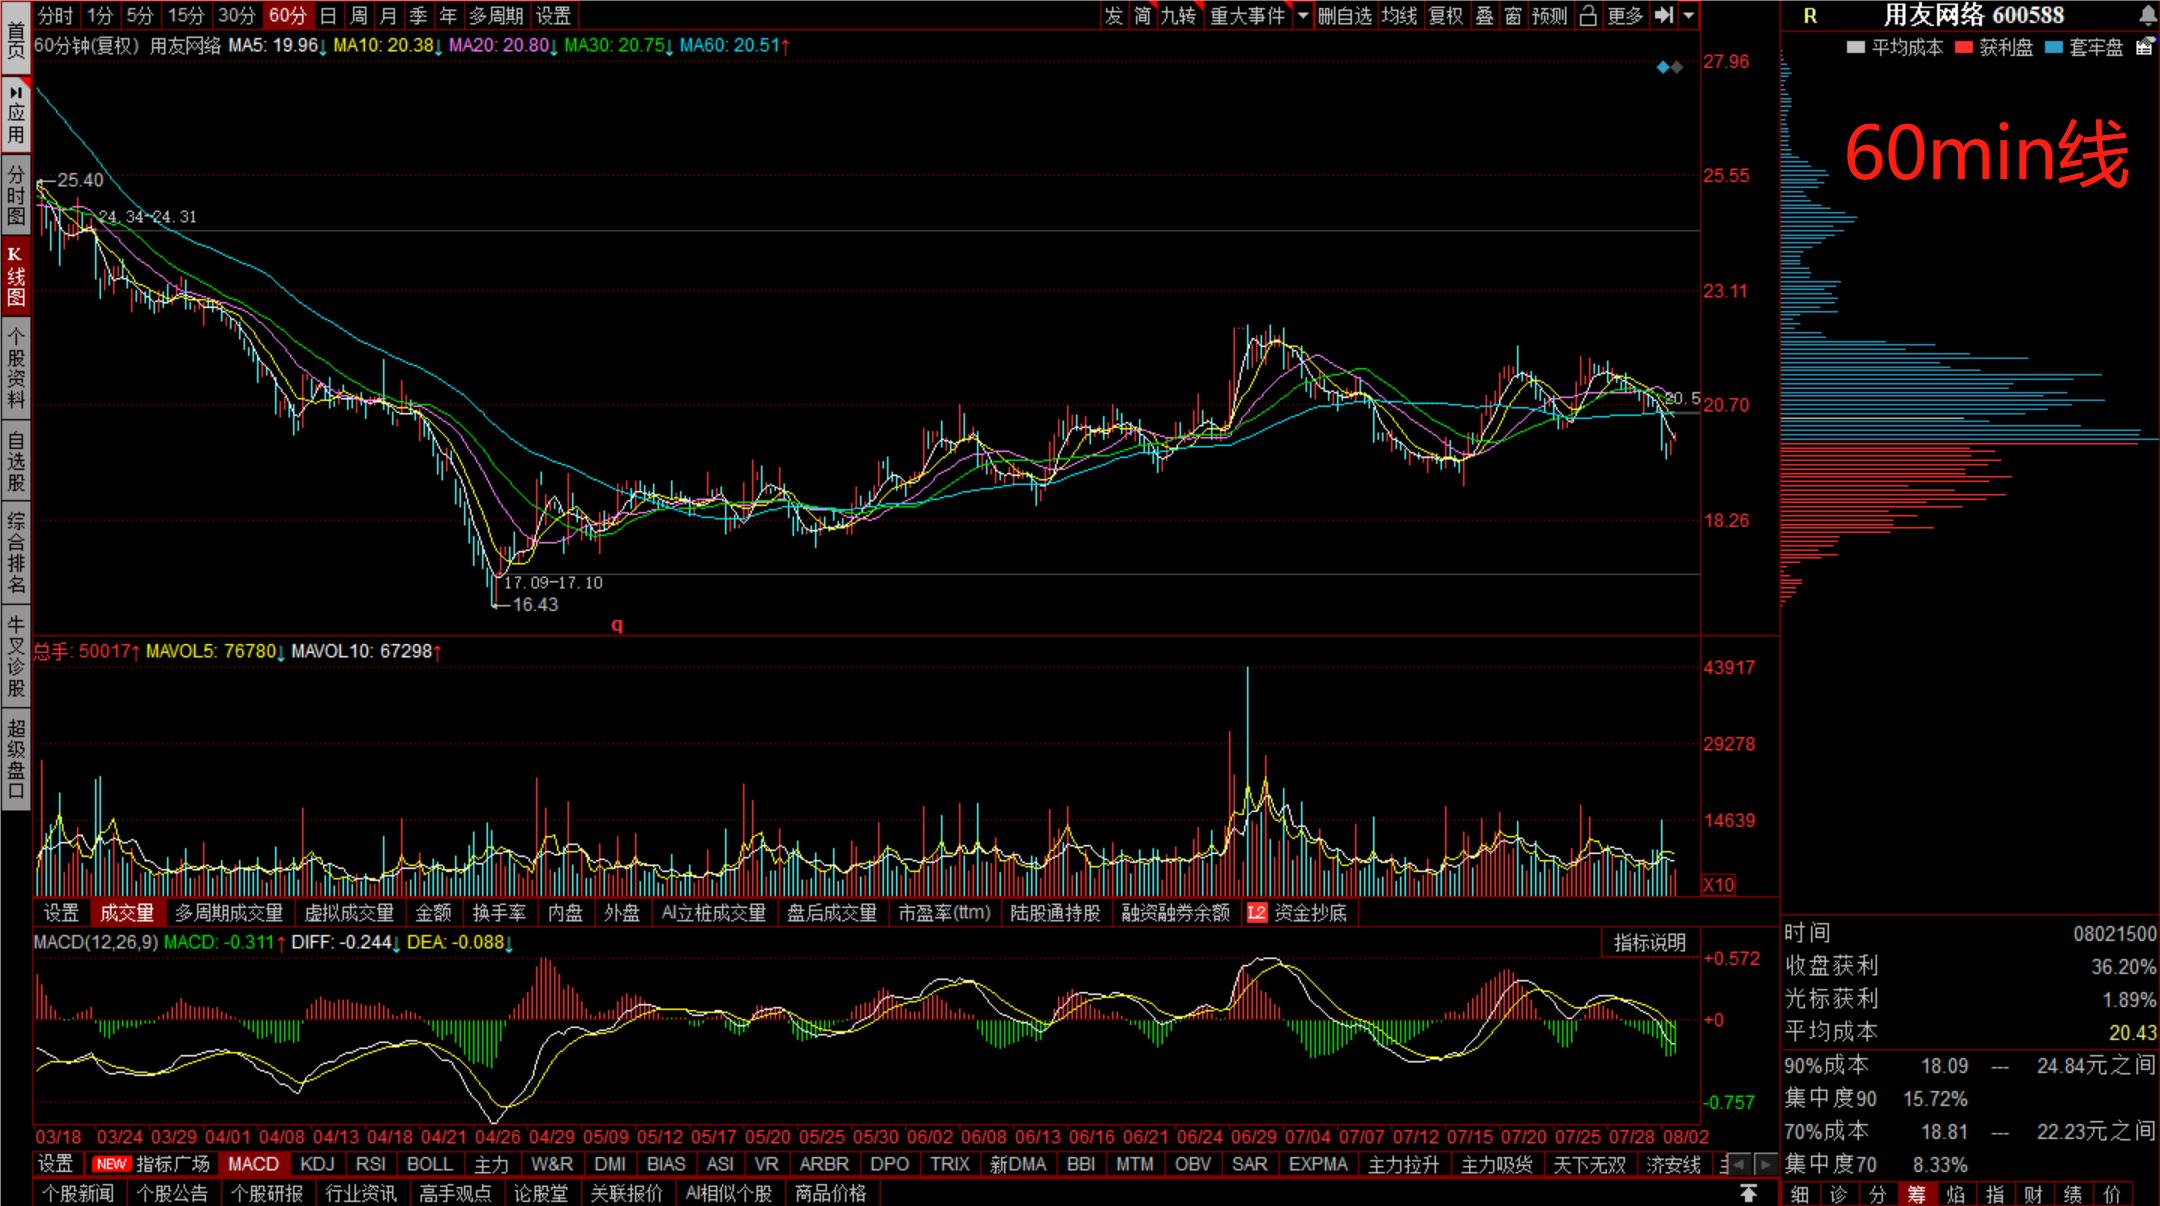Screen dimensions: 2160x1206
Task: Switch to the 日 daily period tab
Action: tap(328, 15)
